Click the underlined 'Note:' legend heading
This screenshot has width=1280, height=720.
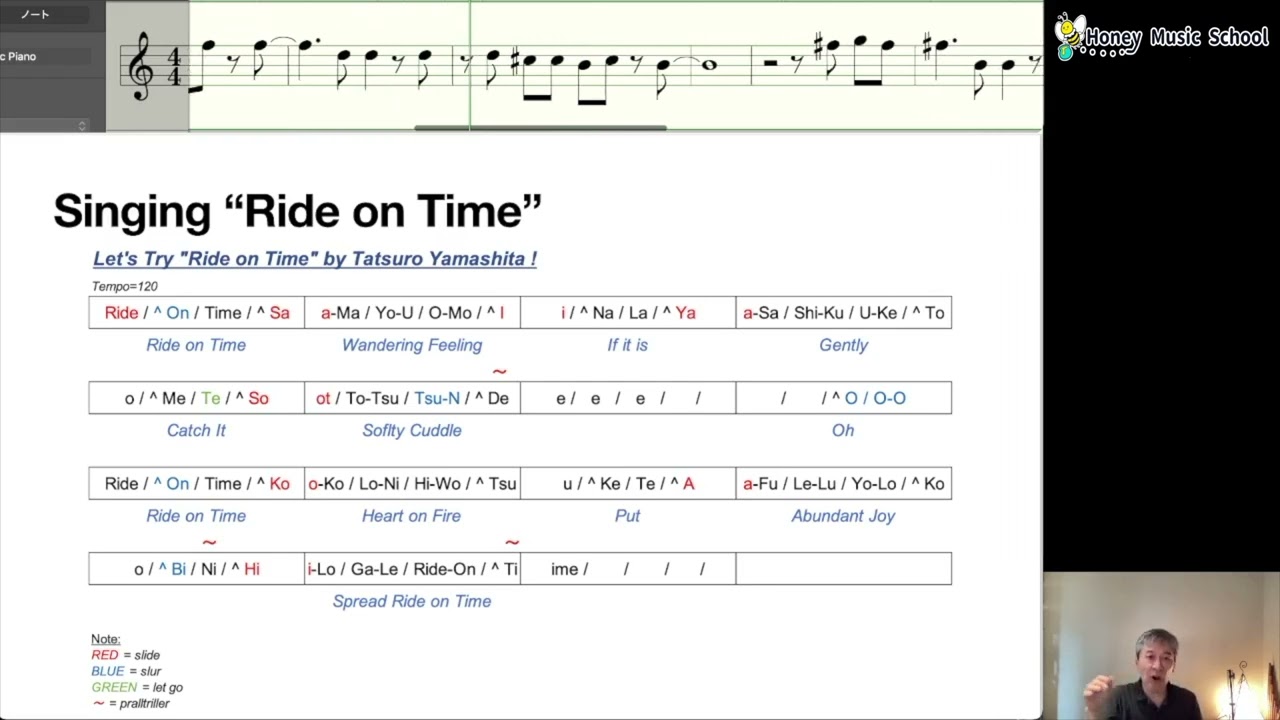[x=105, y=639]
